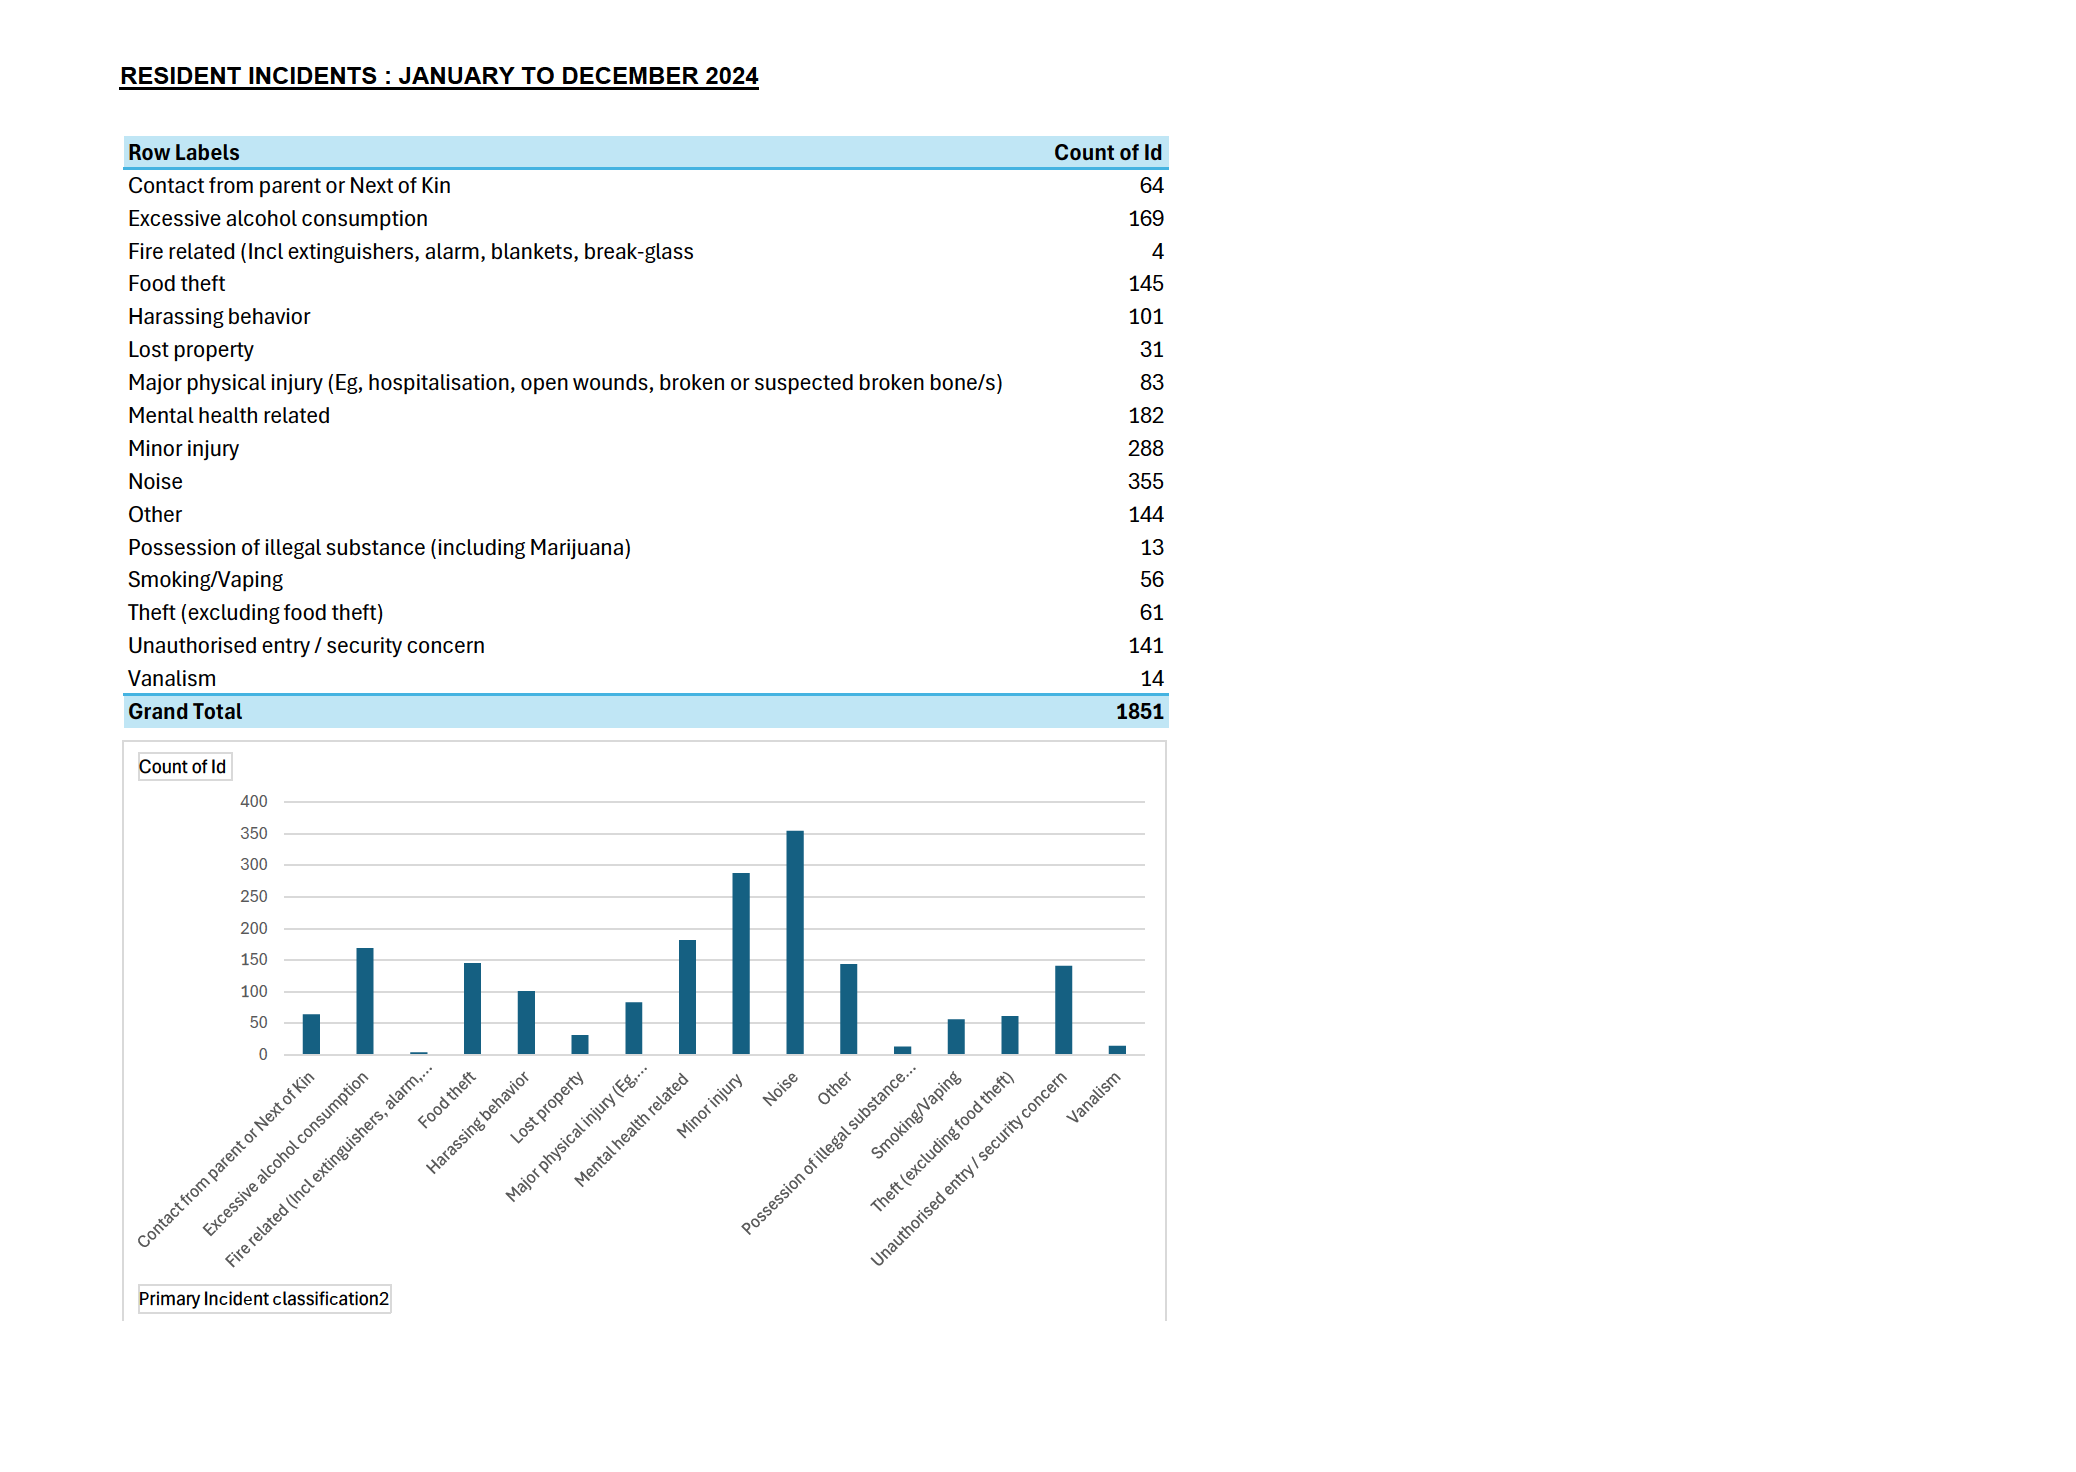Click the Unauthorised entry count value 141

point(1146,646)
